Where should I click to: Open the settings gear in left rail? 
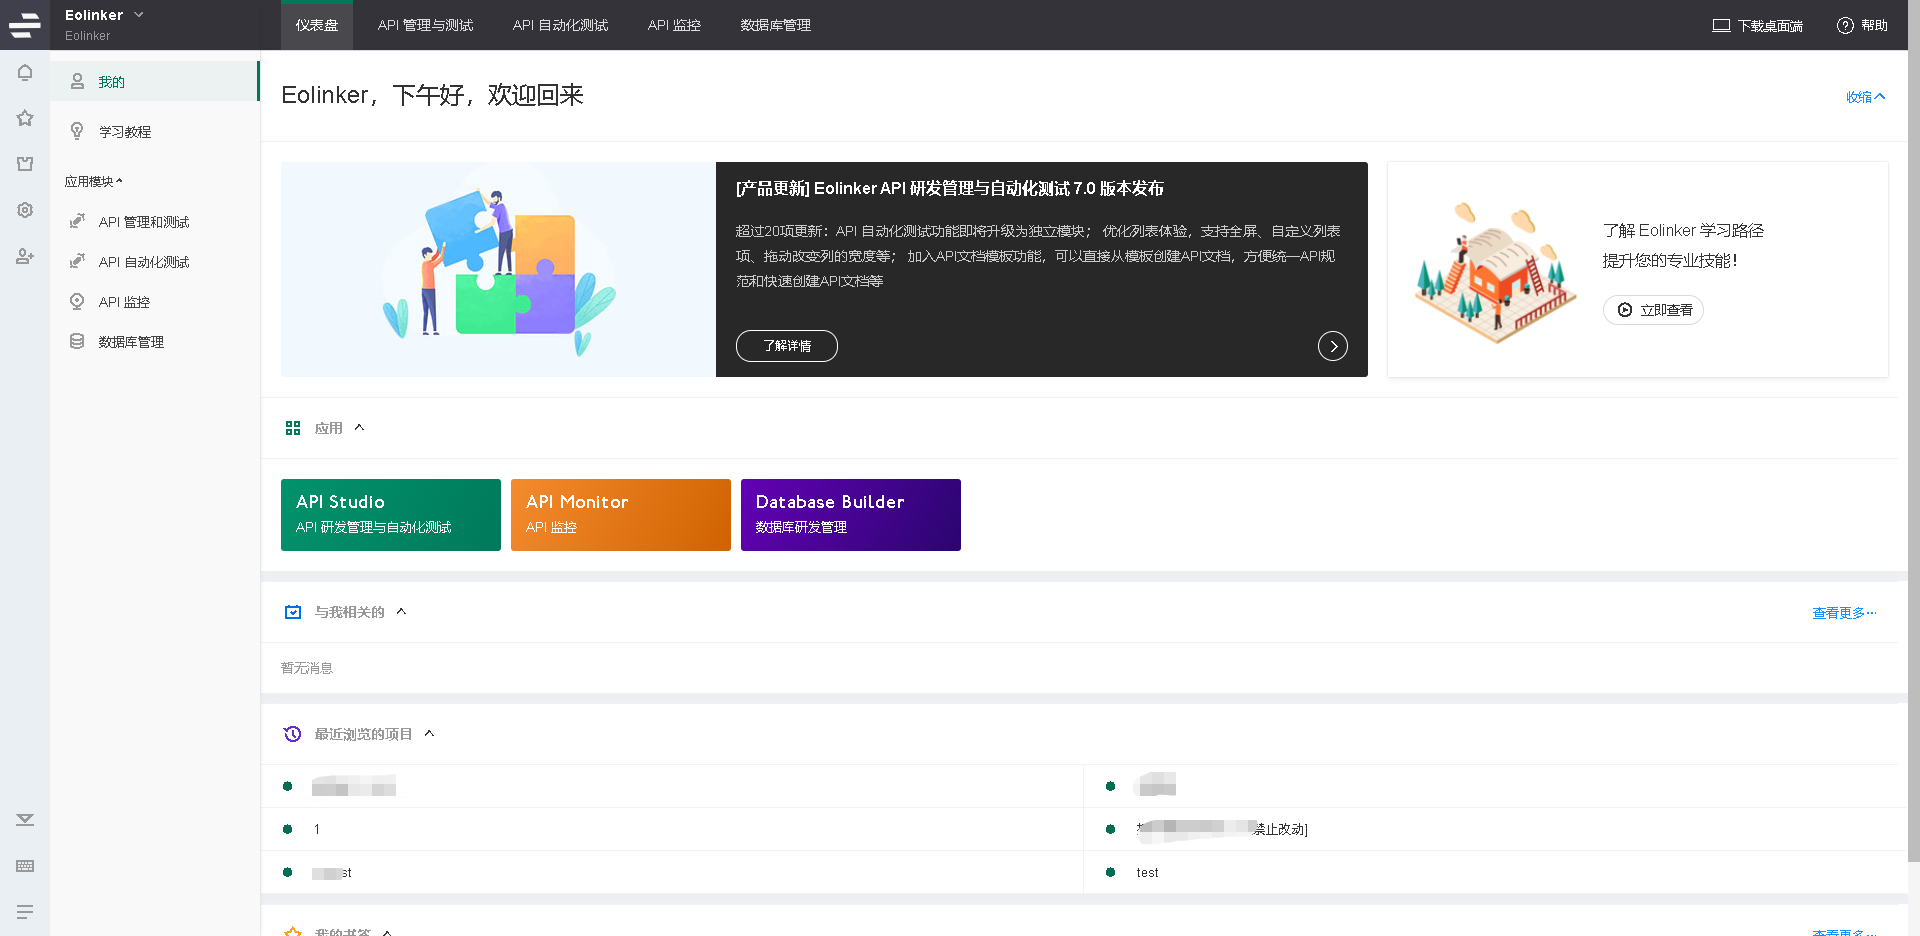point(25,210)
